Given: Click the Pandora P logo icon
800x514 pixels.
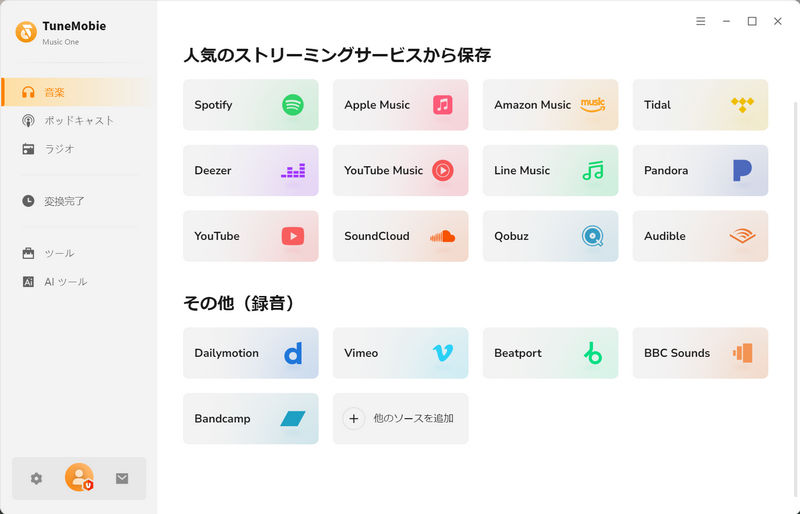Looking at the screenshot, I should point(742,170).
